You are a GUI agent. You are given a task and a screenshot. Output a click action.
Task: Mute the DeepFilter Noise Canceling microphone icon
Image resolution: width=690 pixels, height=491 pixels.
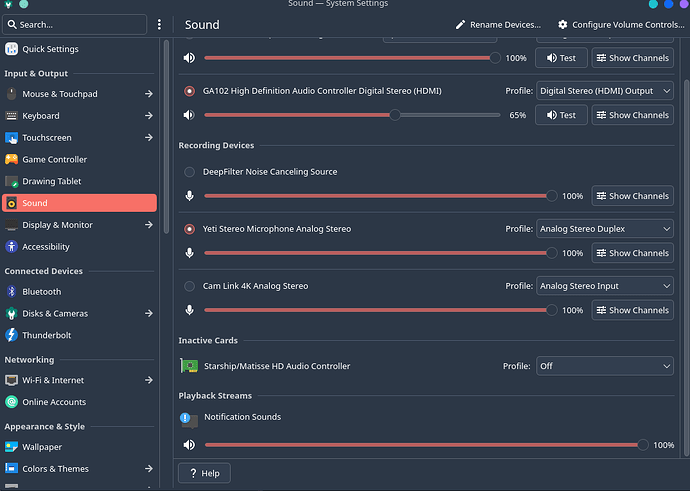[189, 196]
